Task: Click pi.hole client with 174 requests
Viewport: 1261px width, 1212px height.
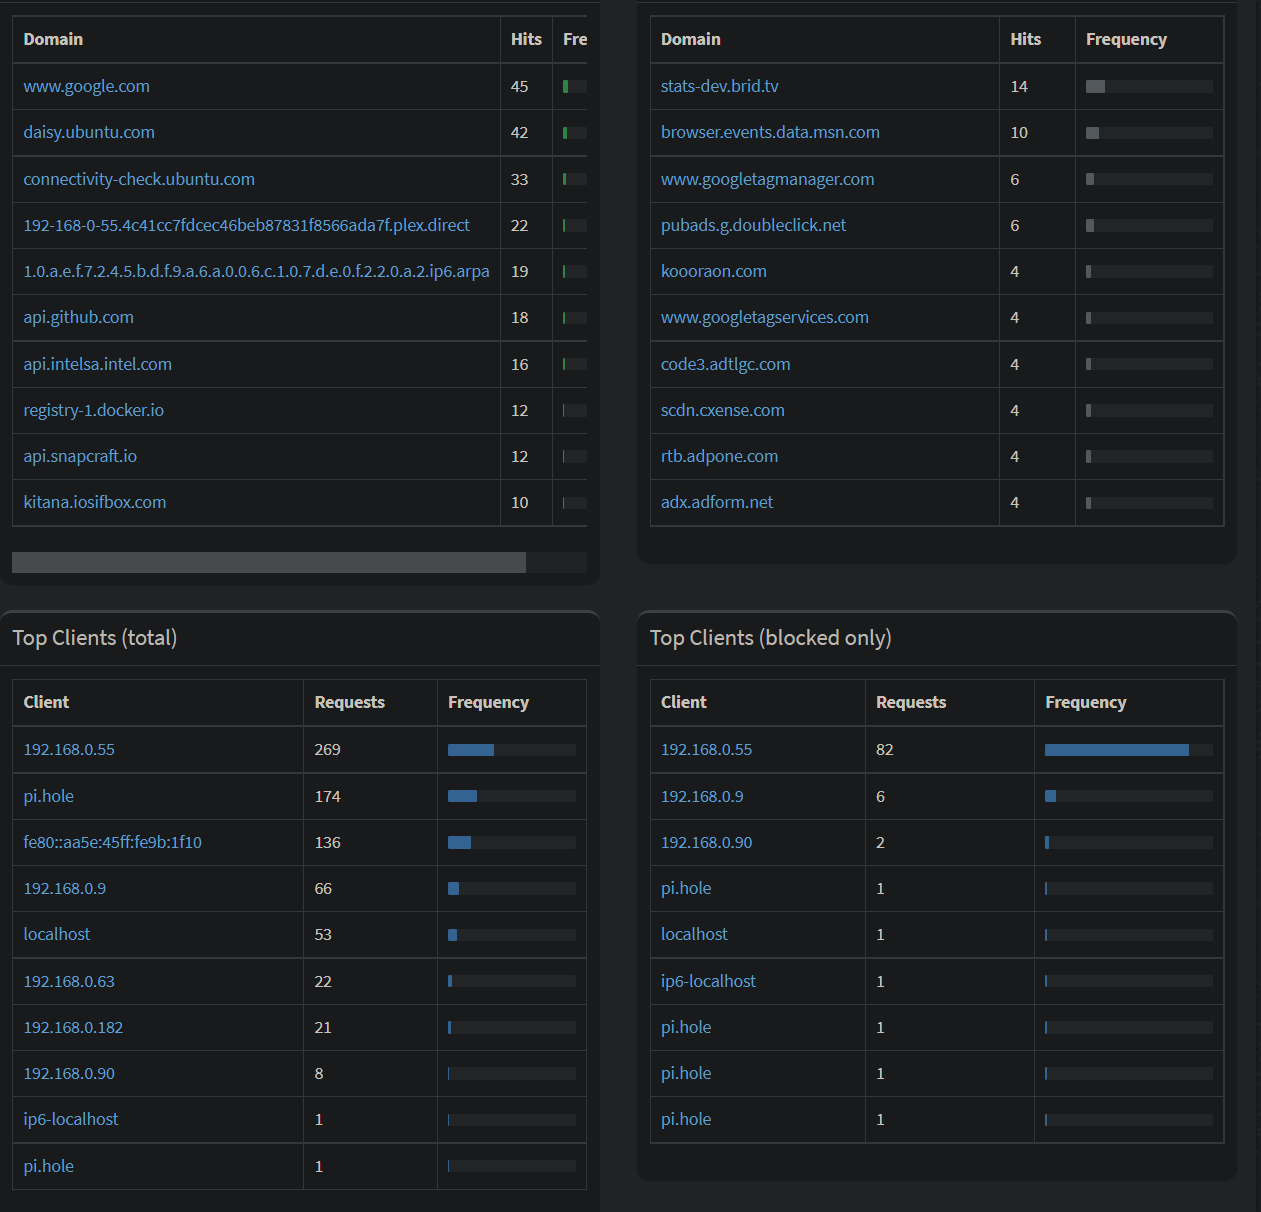Action: pos(49,796)
